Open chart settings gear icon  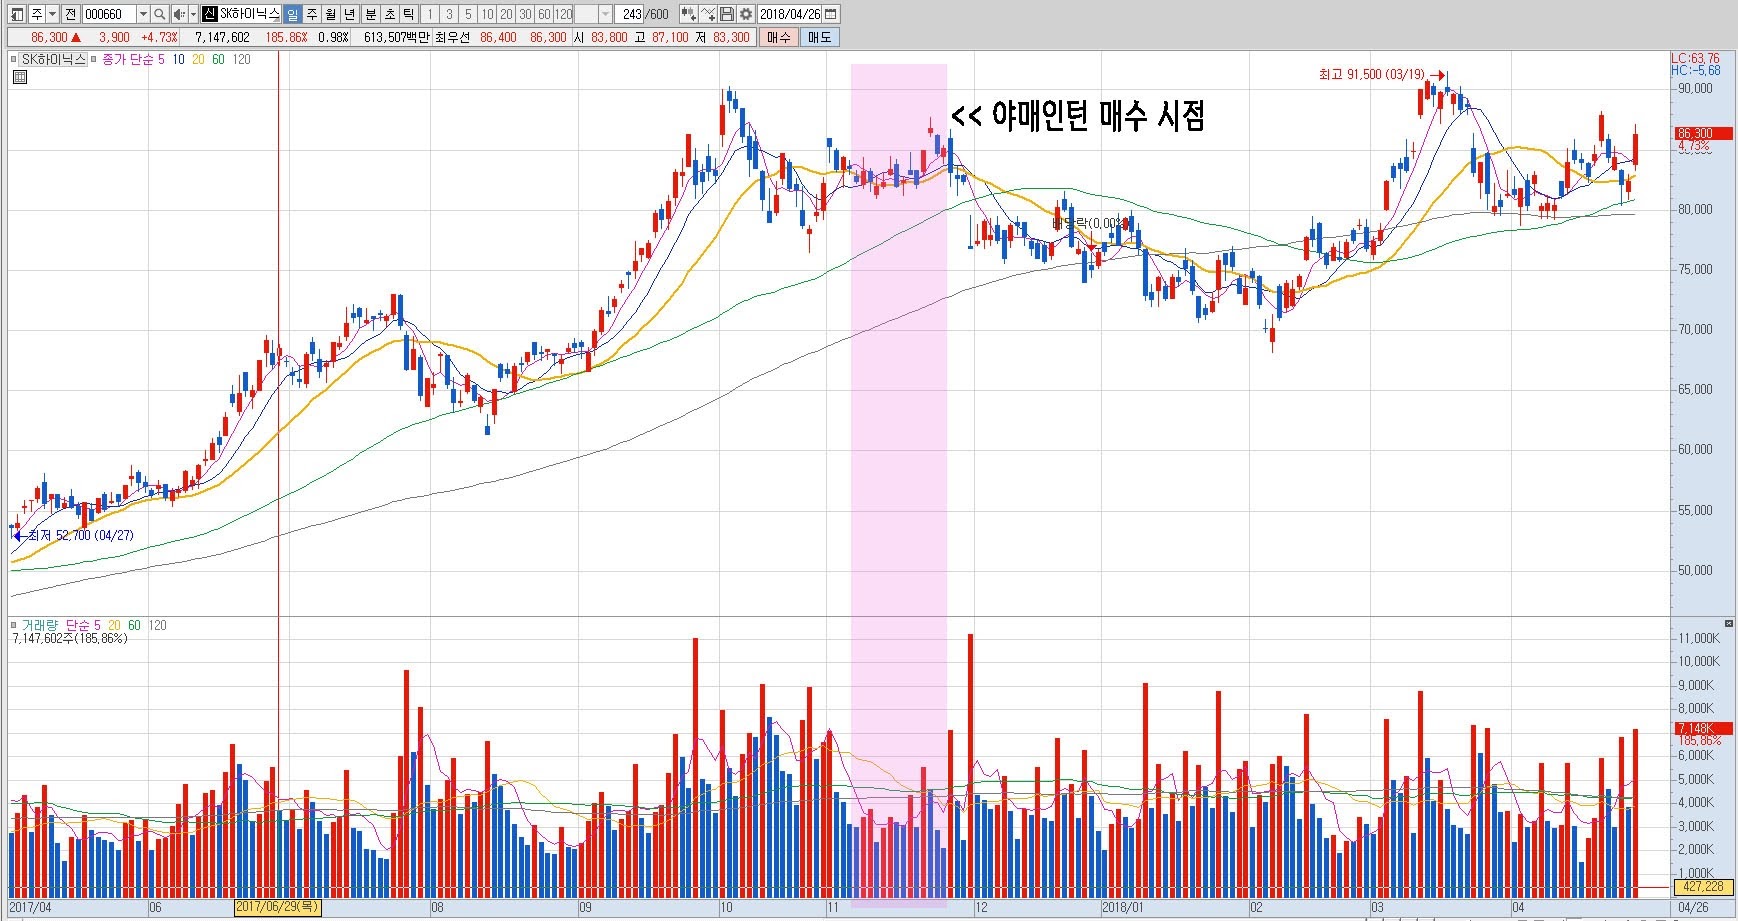click(x=745, y=14)
